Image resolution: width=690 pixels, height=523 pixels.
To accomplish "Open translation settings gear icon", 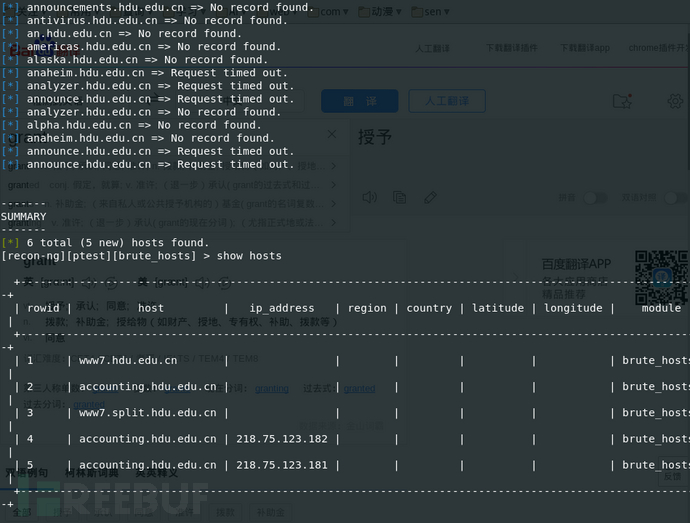I will (x=675, y=101).
